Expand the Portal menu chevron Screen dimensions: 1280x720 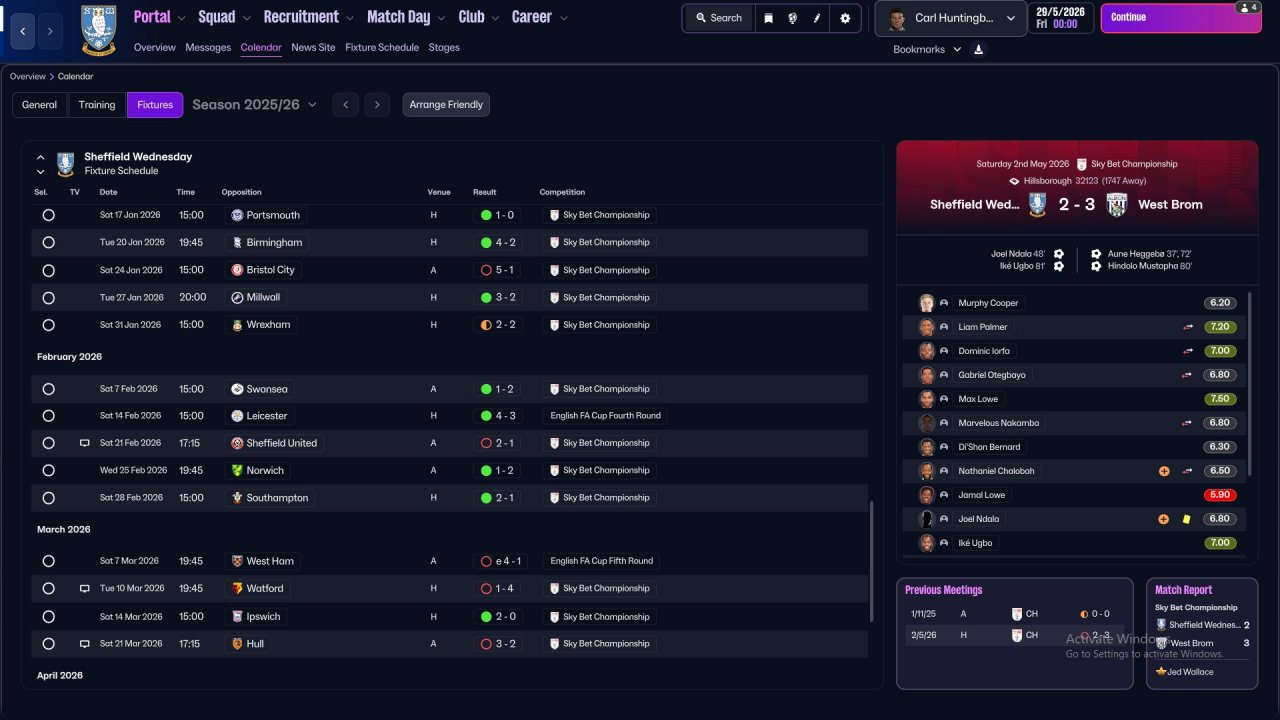point(180,18)
